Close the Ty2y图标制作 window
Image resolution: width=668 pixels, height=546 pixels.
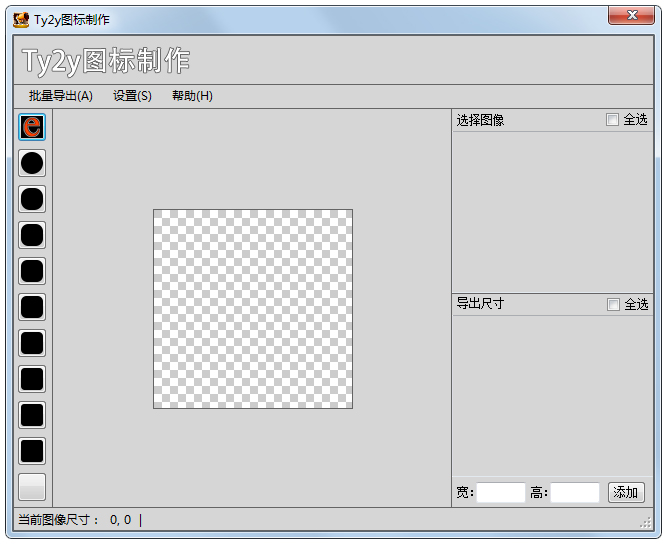click(x=632, y=15)
